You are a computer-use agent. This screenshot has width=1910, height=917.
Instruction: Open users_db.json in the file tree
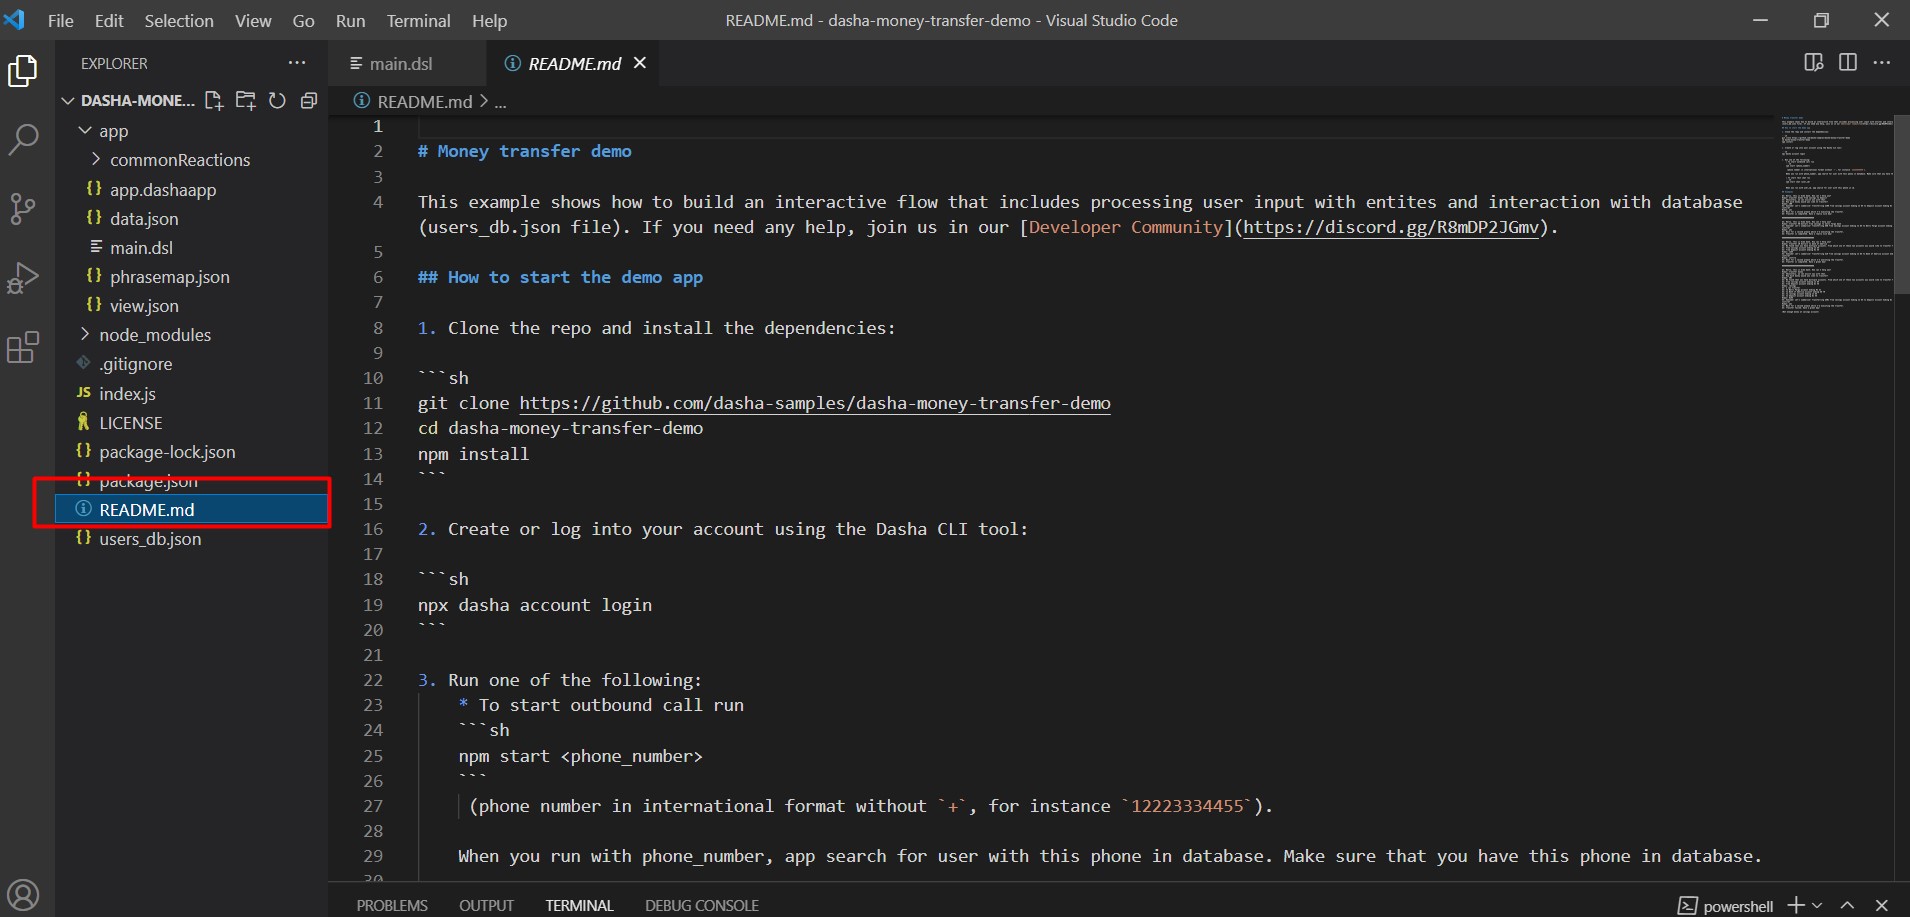click(191, 539)
